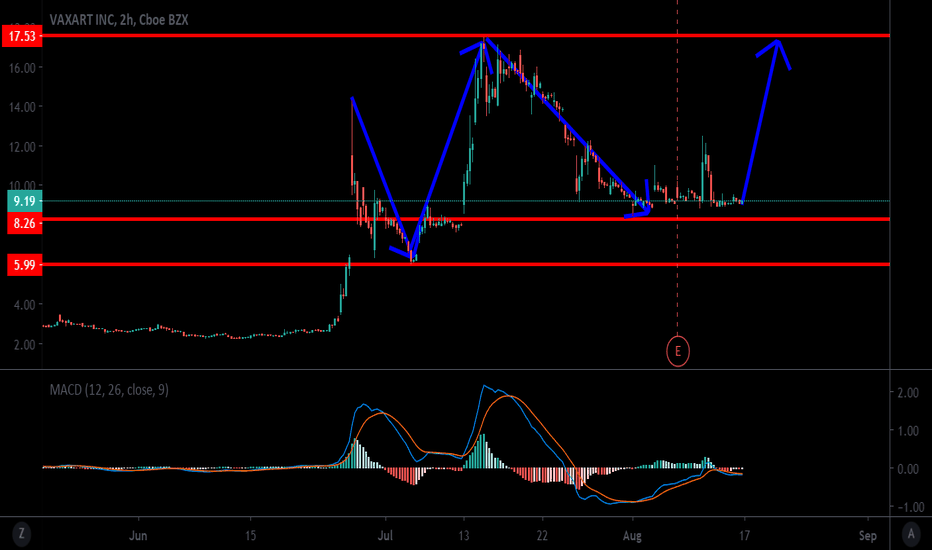The image size is (932, 550).
Task: Click the current price 9.19 label
Action: 24,201
